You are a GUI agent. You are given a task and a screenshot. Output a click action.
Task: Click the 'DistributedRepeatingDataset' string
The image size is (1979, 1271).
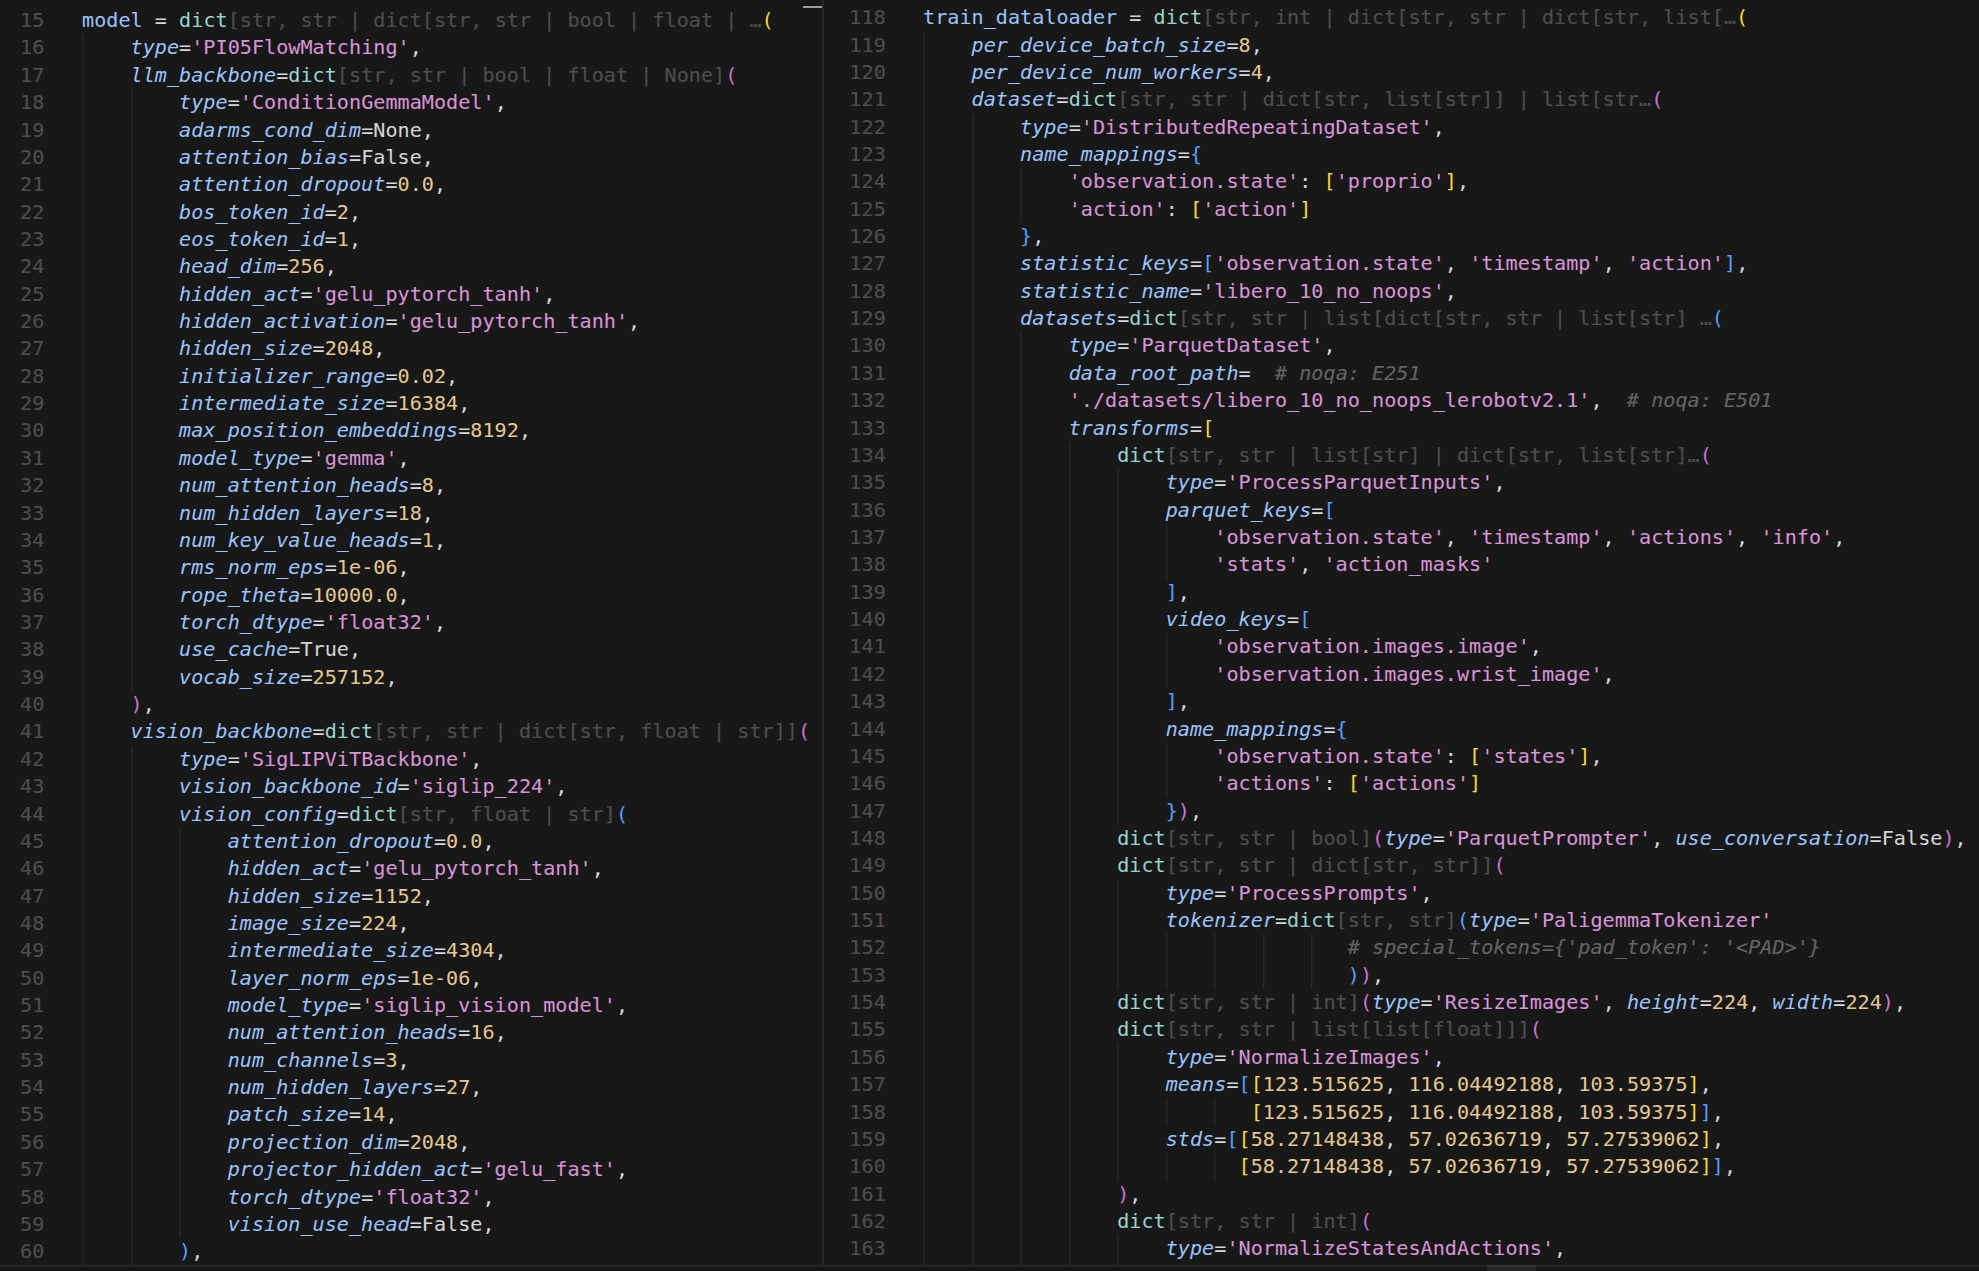pos(1255,127)
